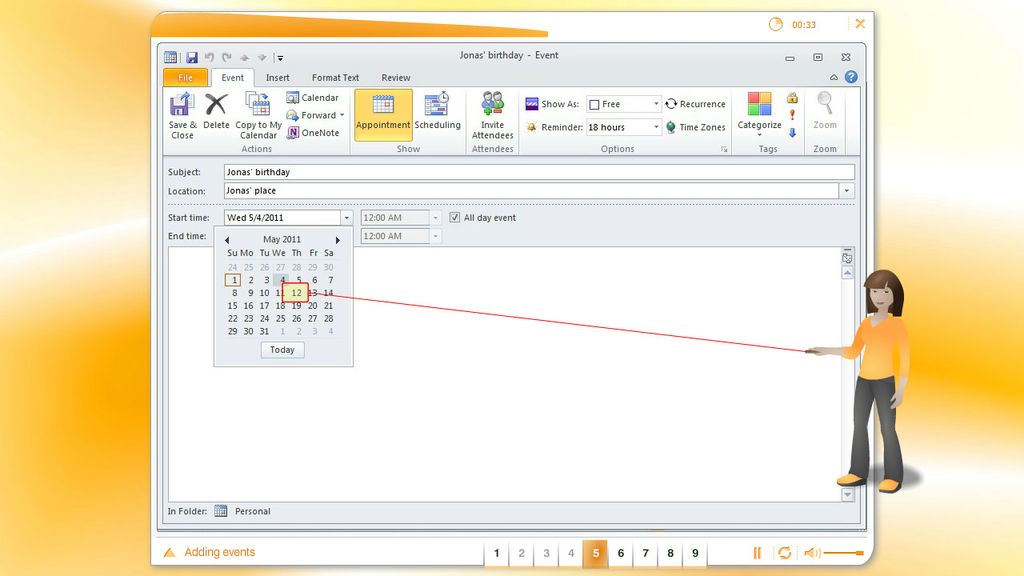The width and height of the screenshot is (1024, 576).
Task: Click the Today button in date picker
Action: tap(283, 349)
